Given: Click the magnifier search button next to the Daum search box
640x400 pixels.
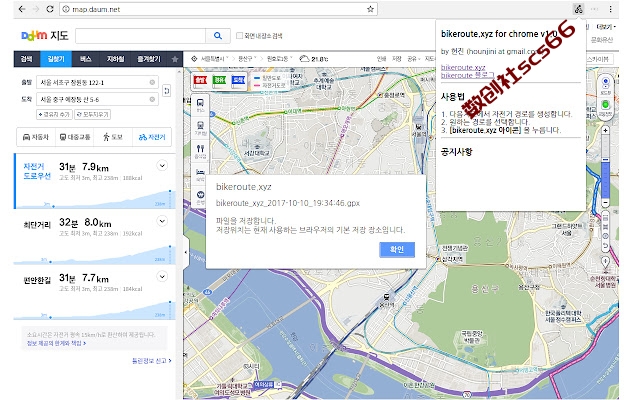Looking at the screenshot, I should 218,36.
